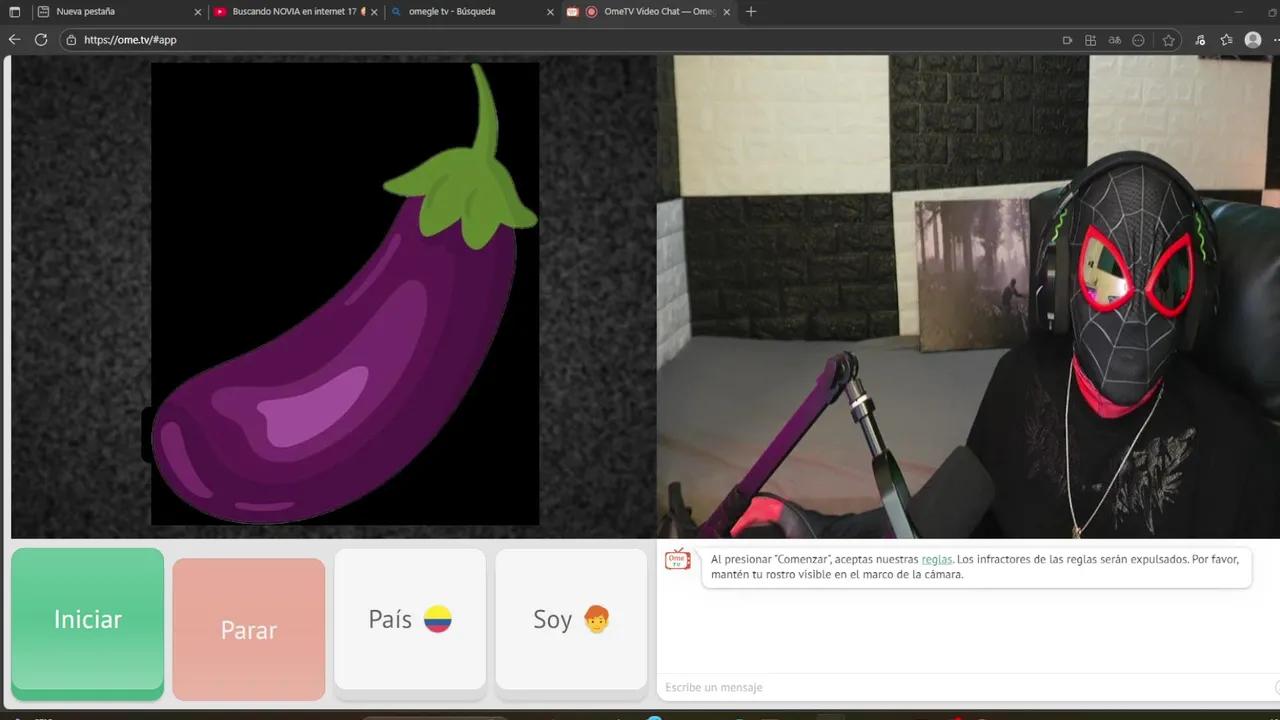Click the boy face emoji icon
The height and width of the screenshot is (720, 1280).
(x=597, y=619)
